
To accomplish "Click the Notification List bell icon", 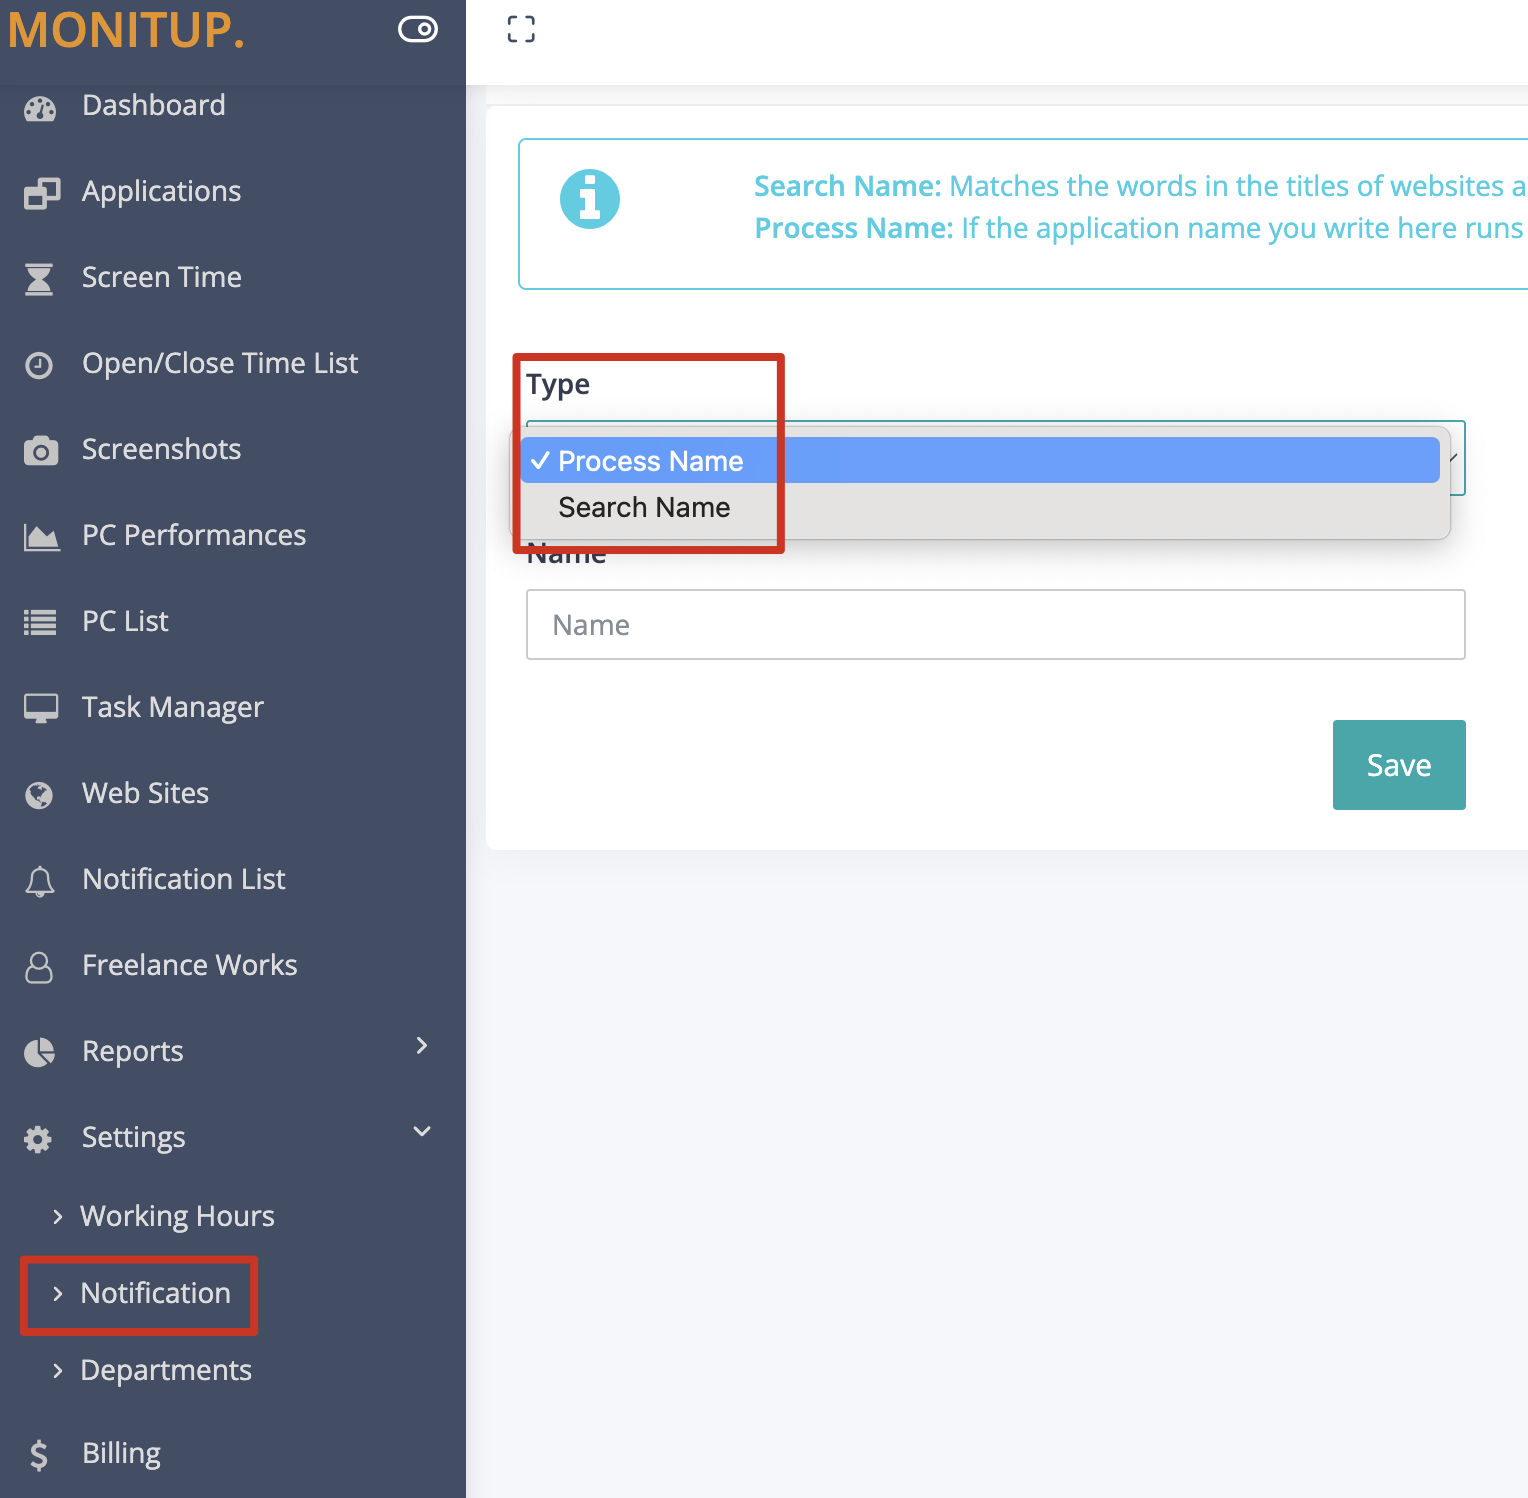I will coord(40,881).
